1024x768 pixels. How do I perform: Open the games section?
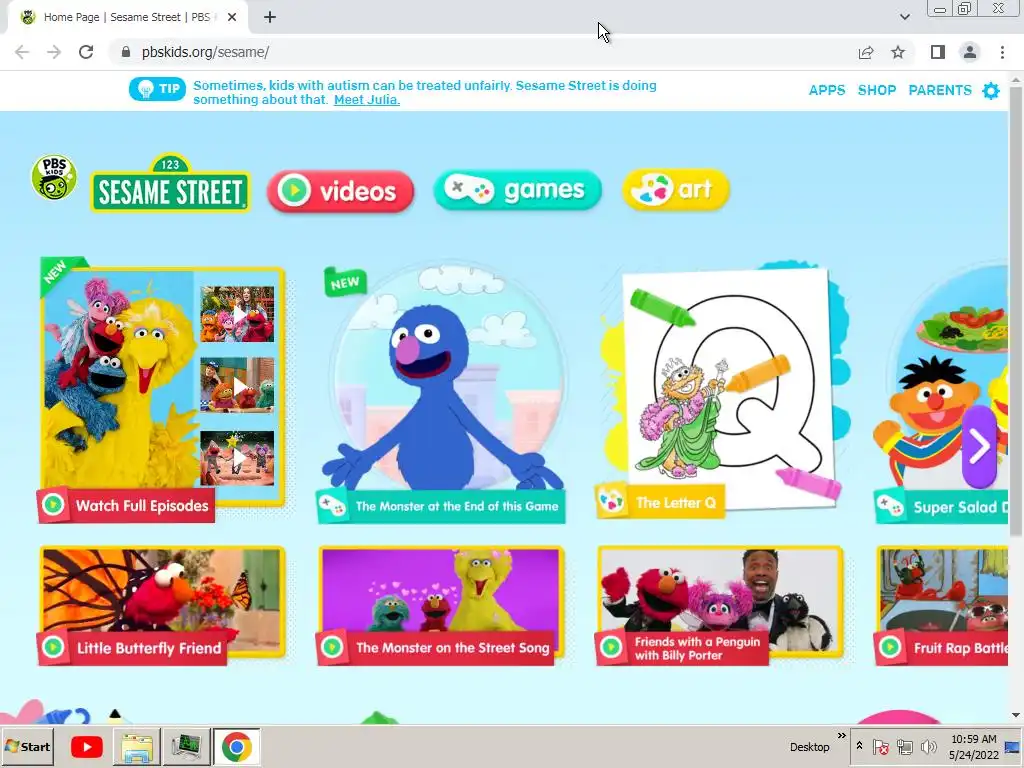[517, 190]
